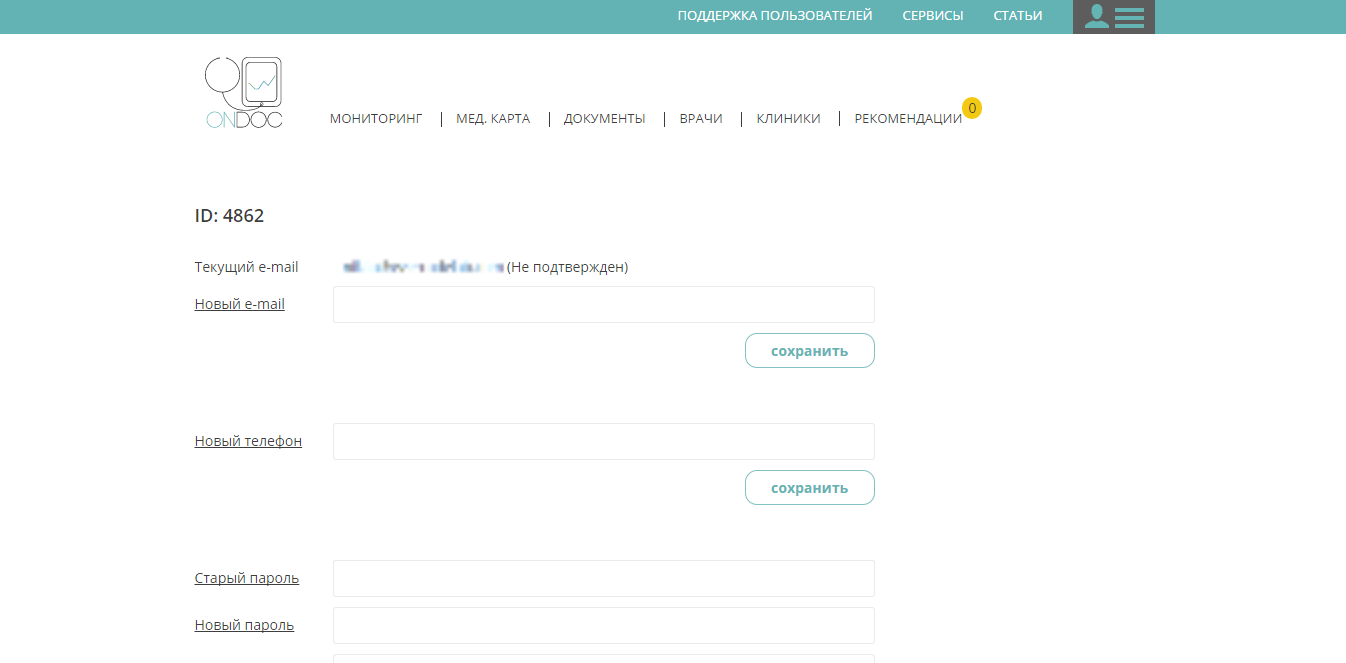Open Поддержка пользователей in top bar

[774, 16]
